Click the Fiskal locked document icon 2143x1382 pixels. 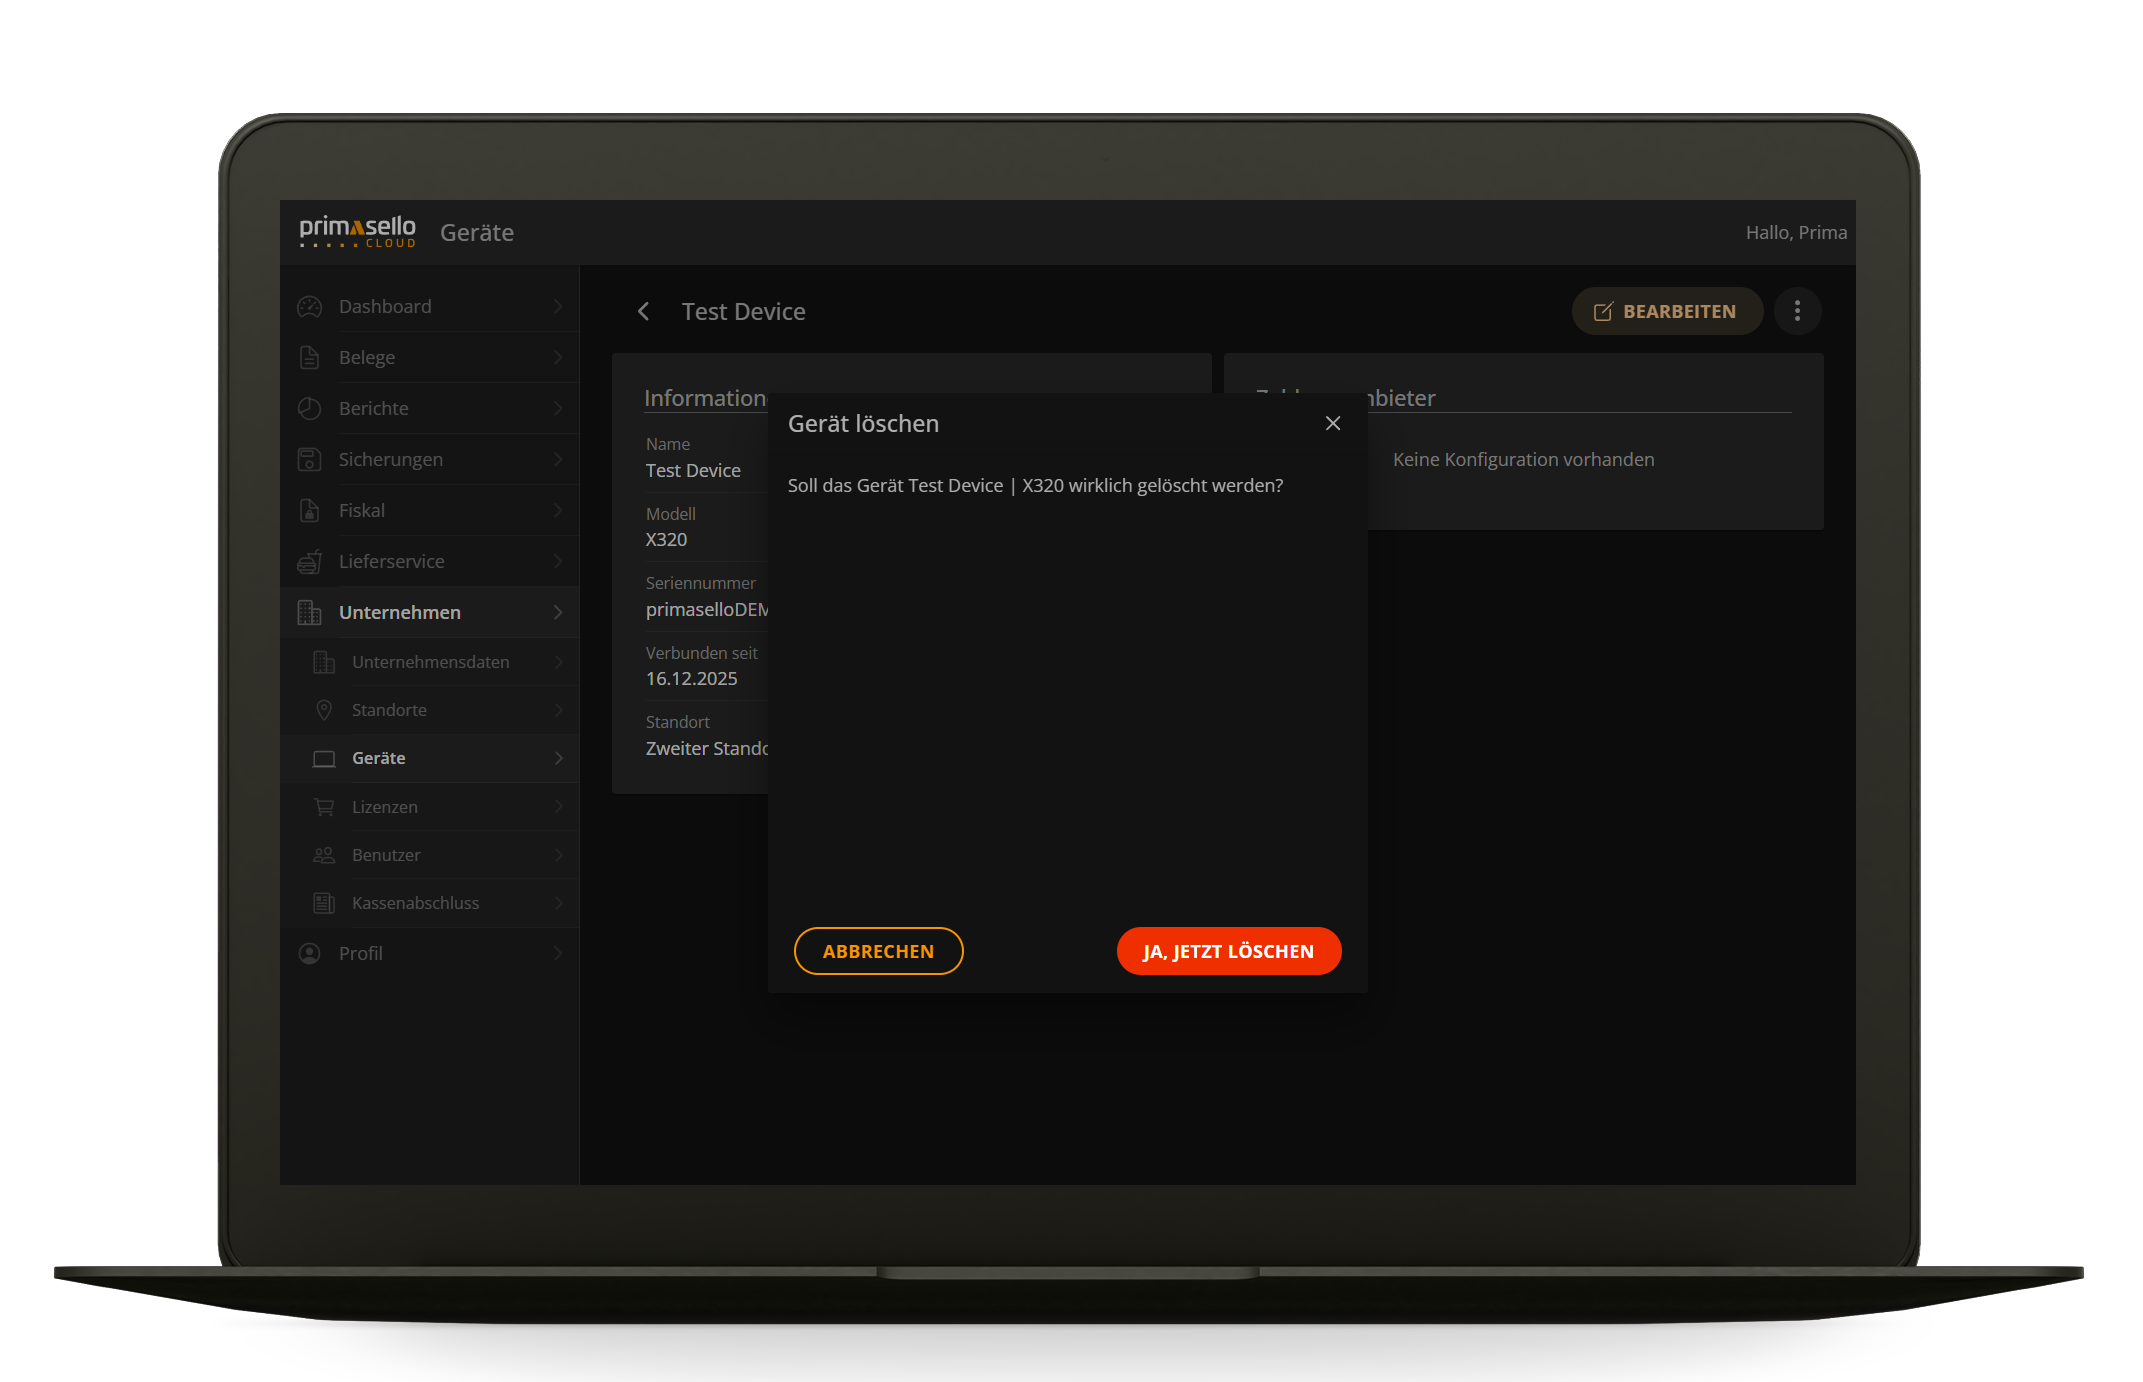(x=310, y=511)
